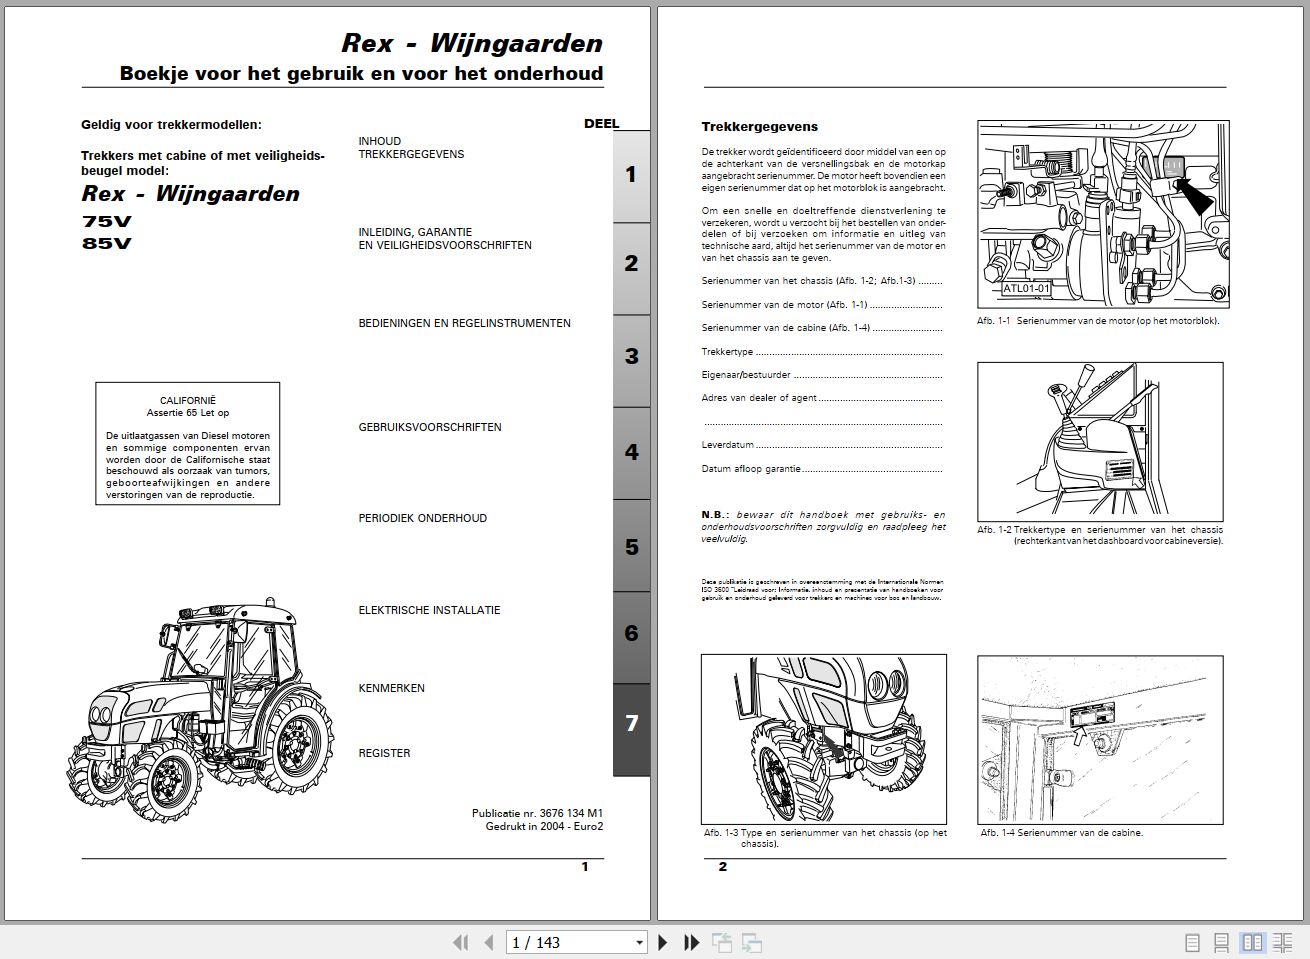This screenshot has height=959, width=1310.
Task: Click ELEKTRISCHE INSTALLATIE contents entry
Action: [429, 610]
